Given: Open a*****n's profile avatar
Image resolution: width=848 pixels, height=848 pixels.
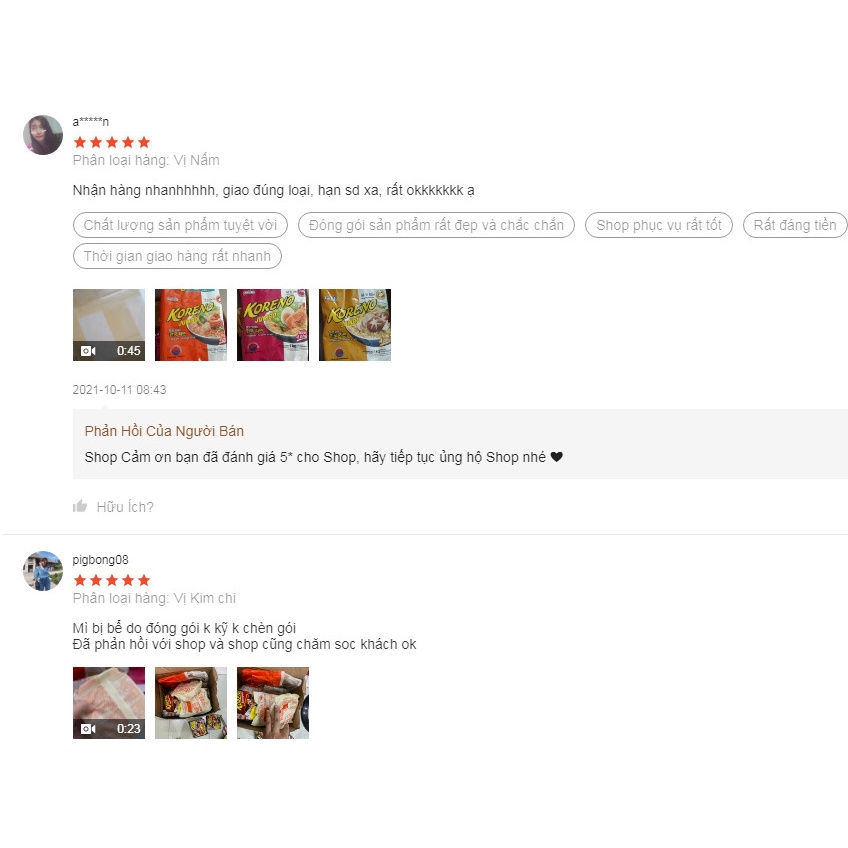Looking at the screenshot, I should [x=43, y=135].
